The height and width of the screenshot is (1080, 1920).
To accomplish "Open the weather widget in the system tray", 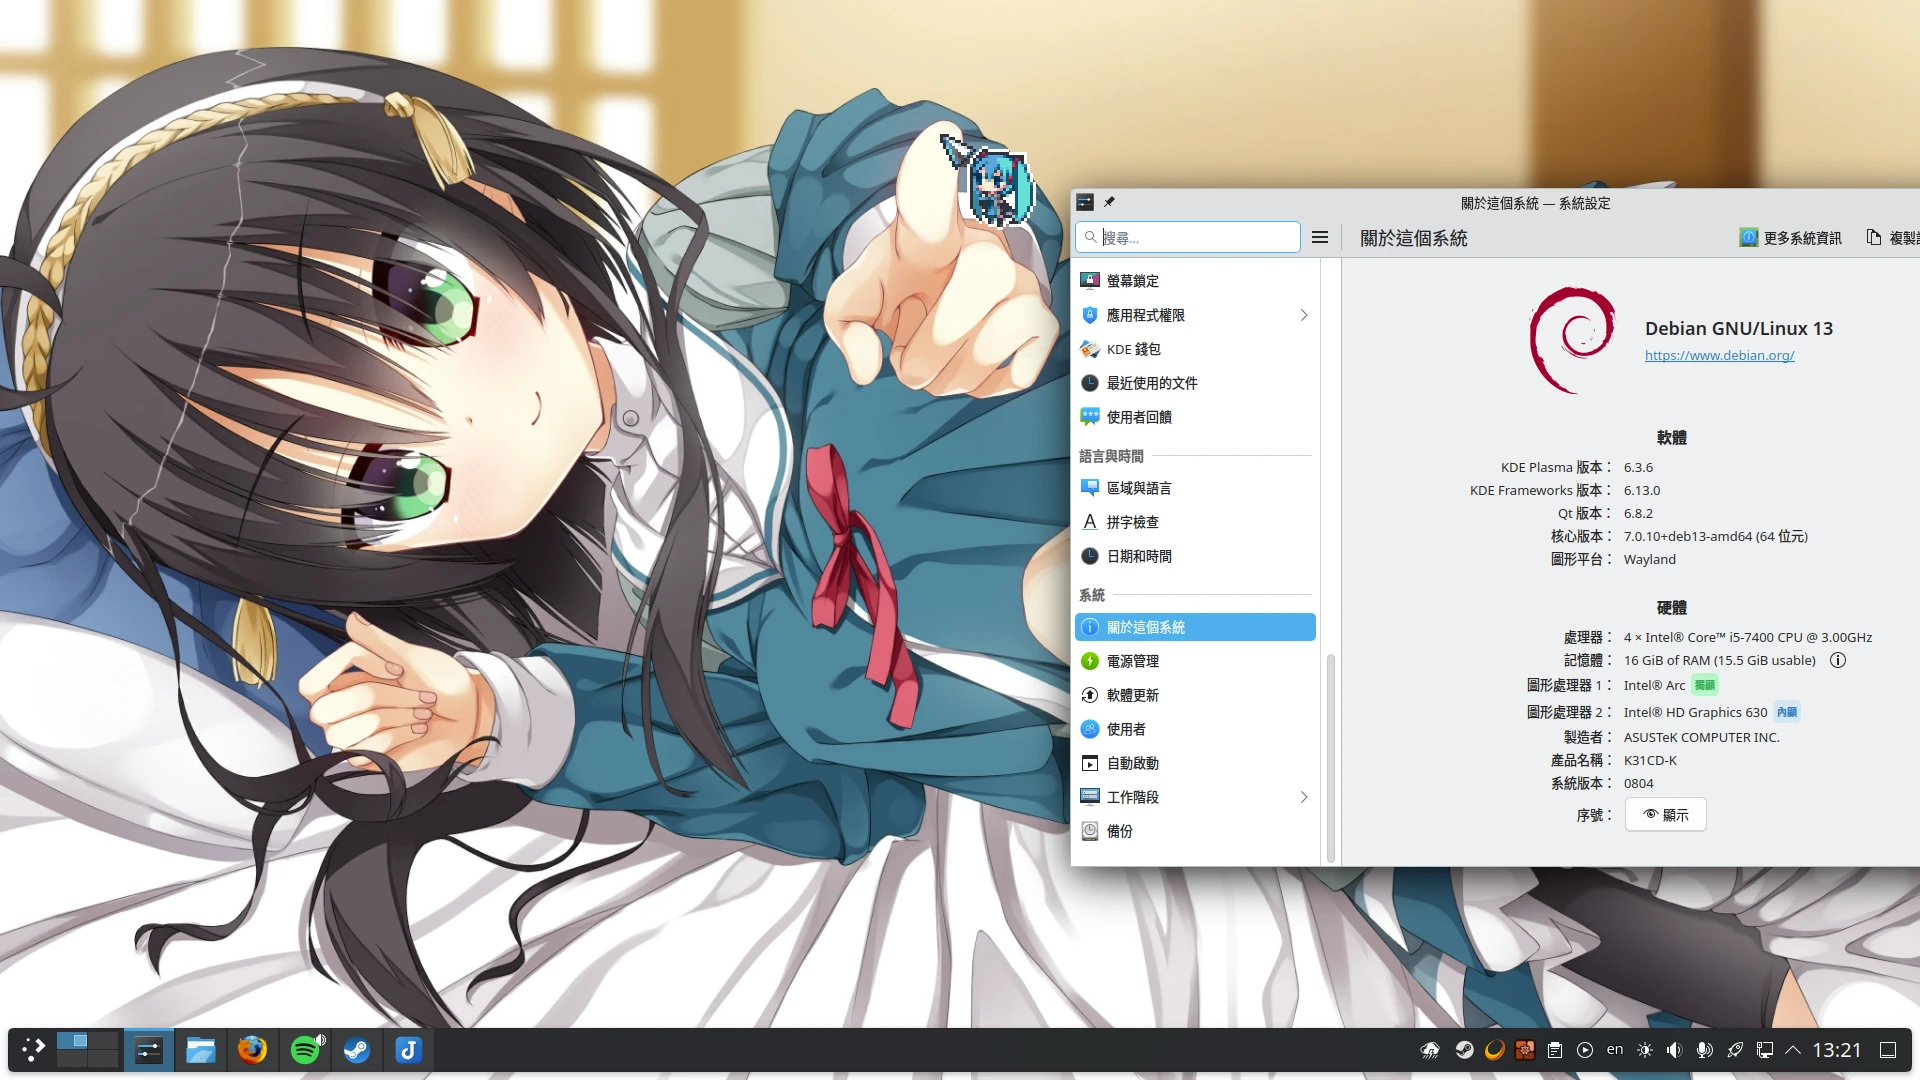I will pos(1431,1050).
